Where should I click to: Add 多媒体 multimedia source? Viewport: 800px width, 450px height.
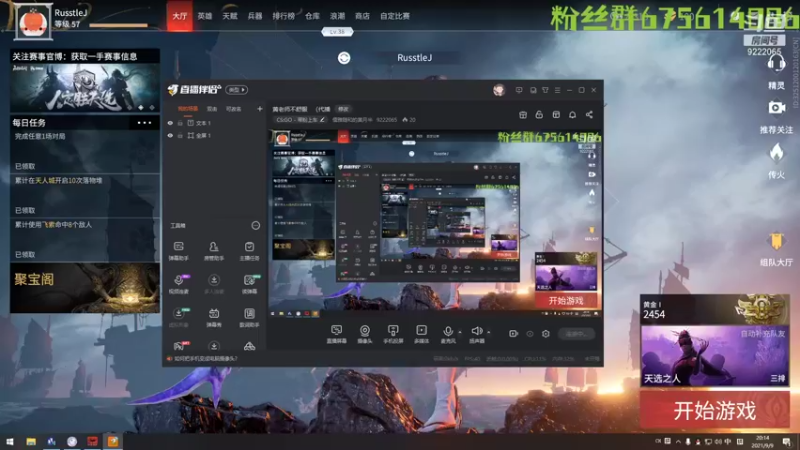click(421, 334)
